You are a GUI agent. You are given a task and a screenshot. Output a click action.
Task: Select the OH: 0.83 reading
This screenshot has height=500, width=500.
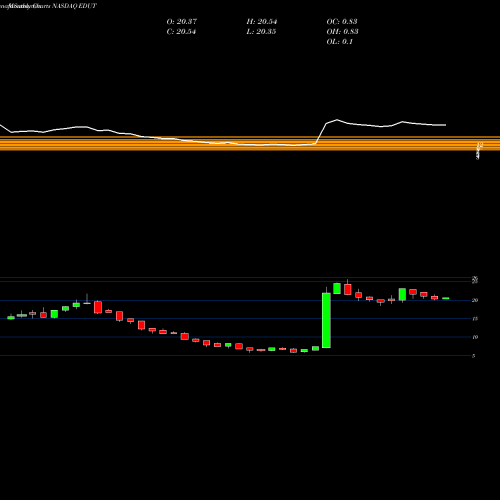[x=342, y=32]
